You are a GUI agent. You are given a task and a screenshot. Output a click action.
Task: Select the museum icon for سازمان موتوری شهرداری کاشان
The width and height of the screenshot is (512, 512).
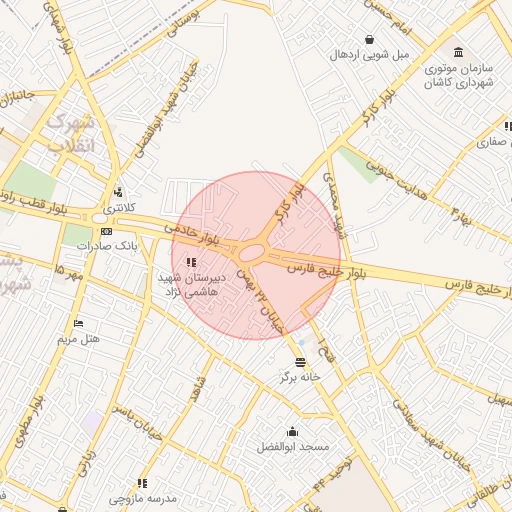[458, 52]
